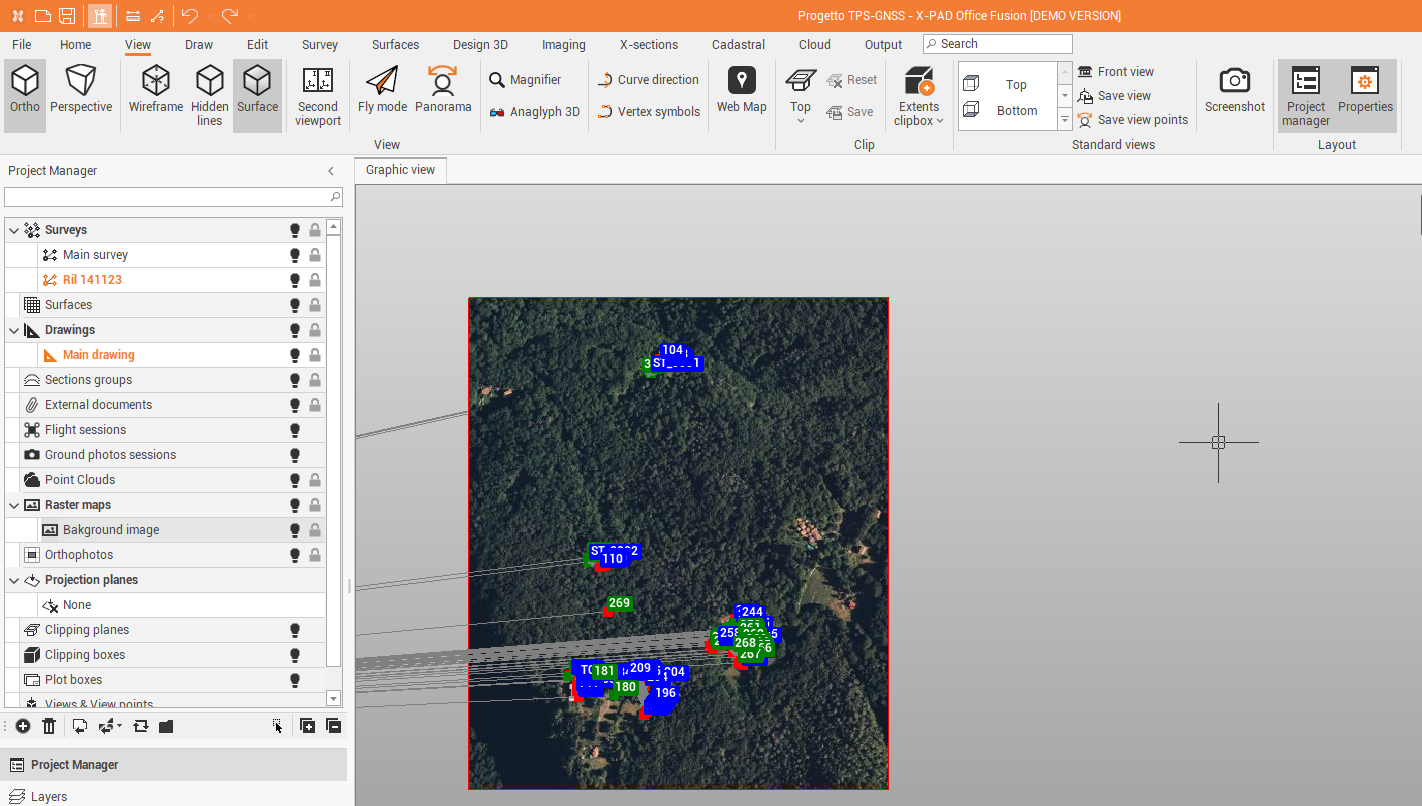Collapse the Raster maps group
1422x806 pixels.
[x=14, y=505]
